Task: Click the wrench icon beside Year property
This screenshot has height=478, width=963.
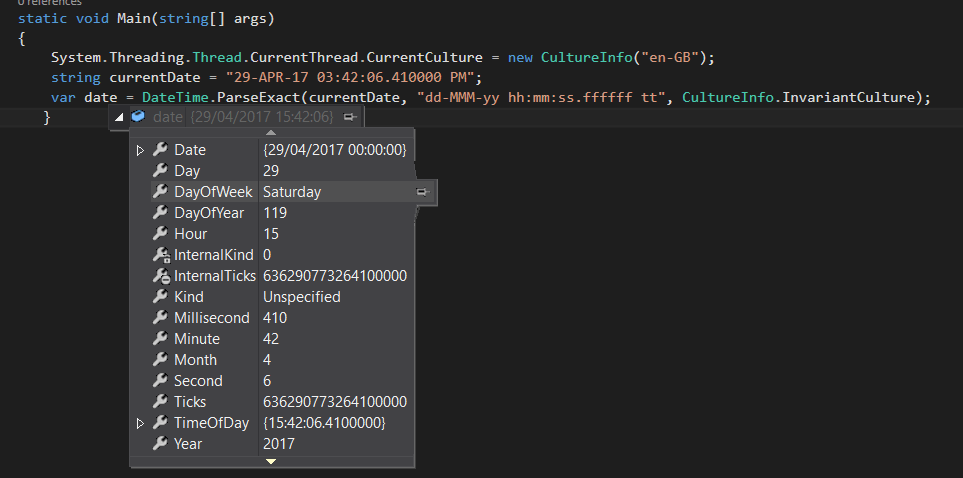Action: point(160,444)
